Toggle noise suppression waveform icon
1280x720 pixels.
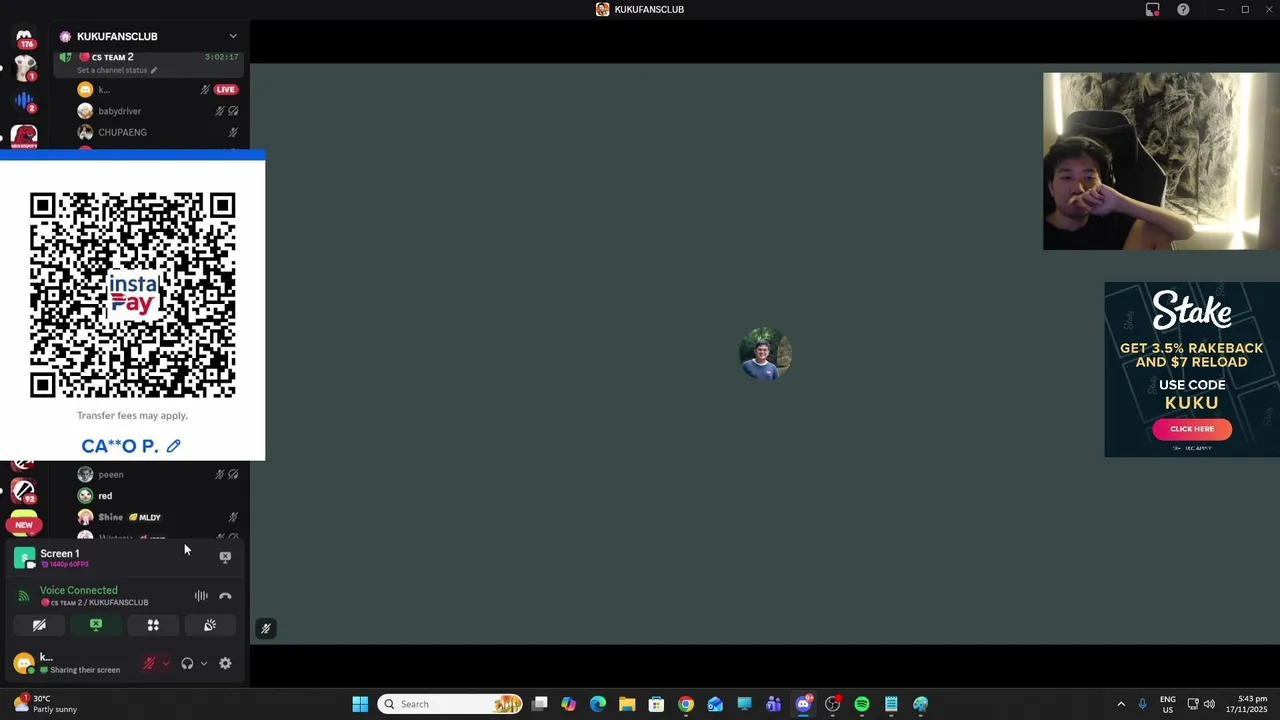pyautogui.click(x=201, y=596)
